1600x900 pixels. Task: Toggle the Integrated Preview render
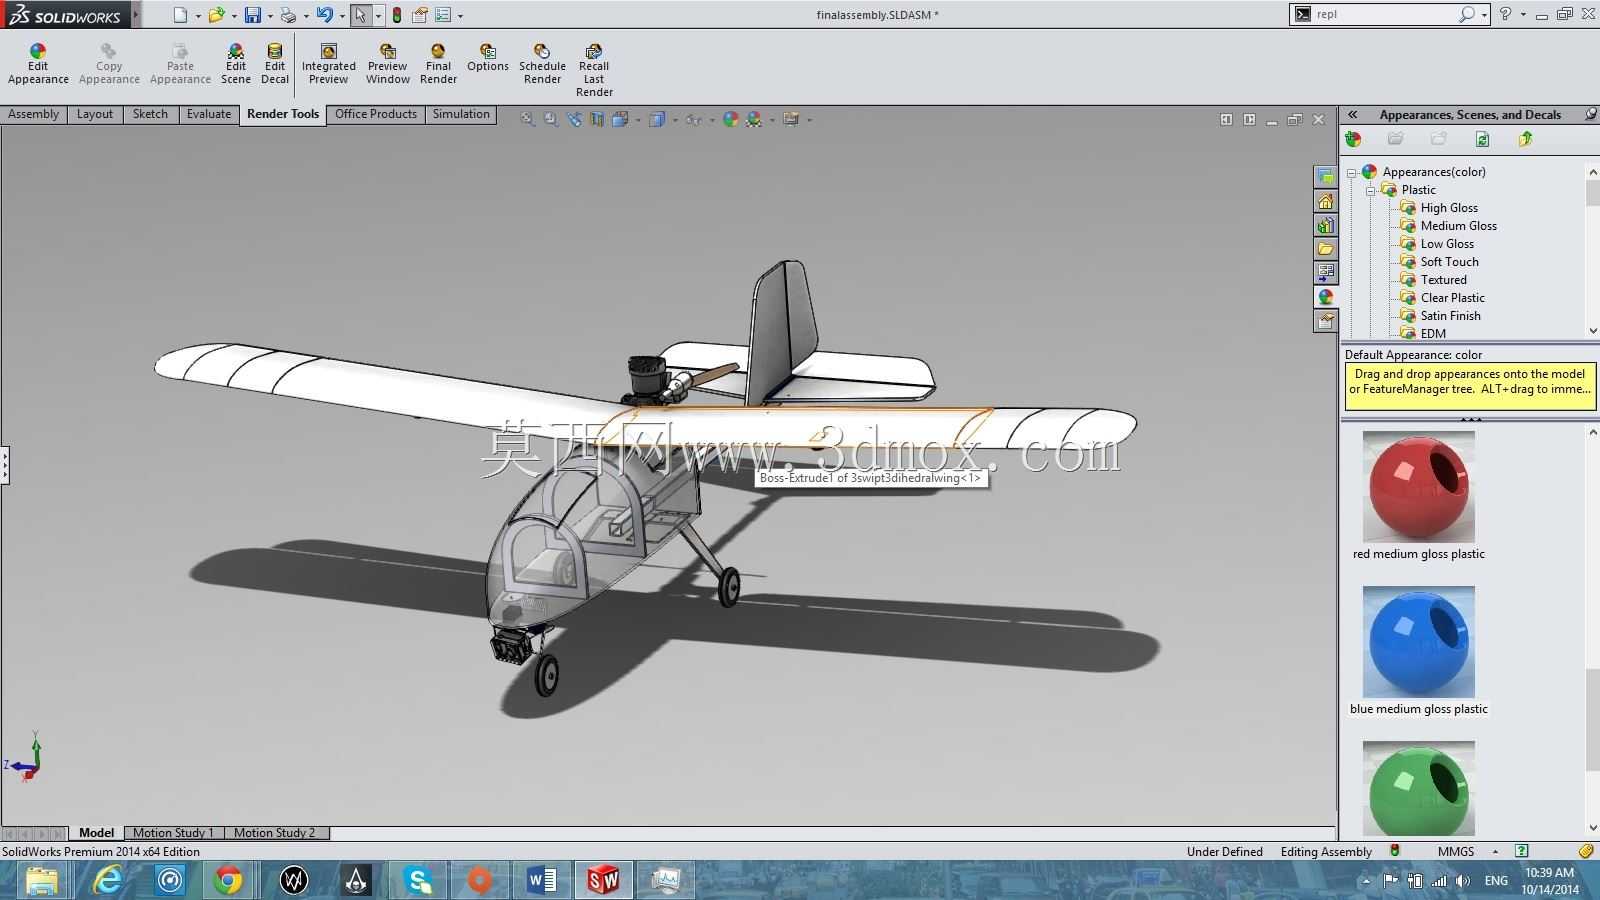[328, 64]
